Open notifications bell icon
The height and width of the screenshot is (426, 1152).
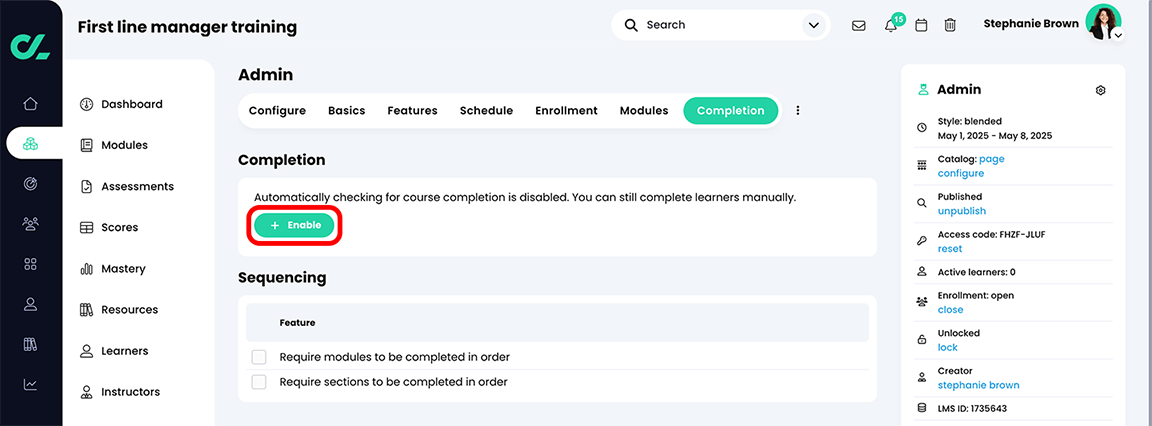[x=890, y=25]
